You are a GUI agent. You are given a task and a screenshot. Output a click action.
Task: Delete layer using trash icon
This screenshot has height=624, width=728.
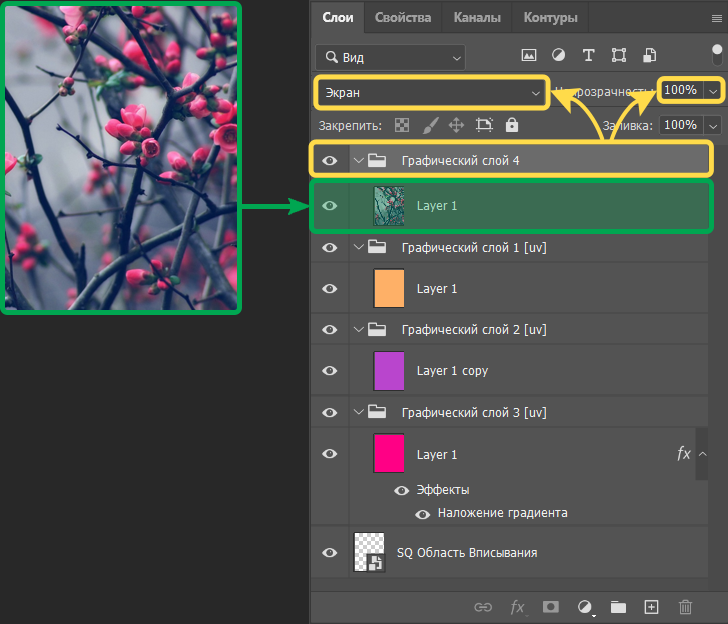[685, 606]
